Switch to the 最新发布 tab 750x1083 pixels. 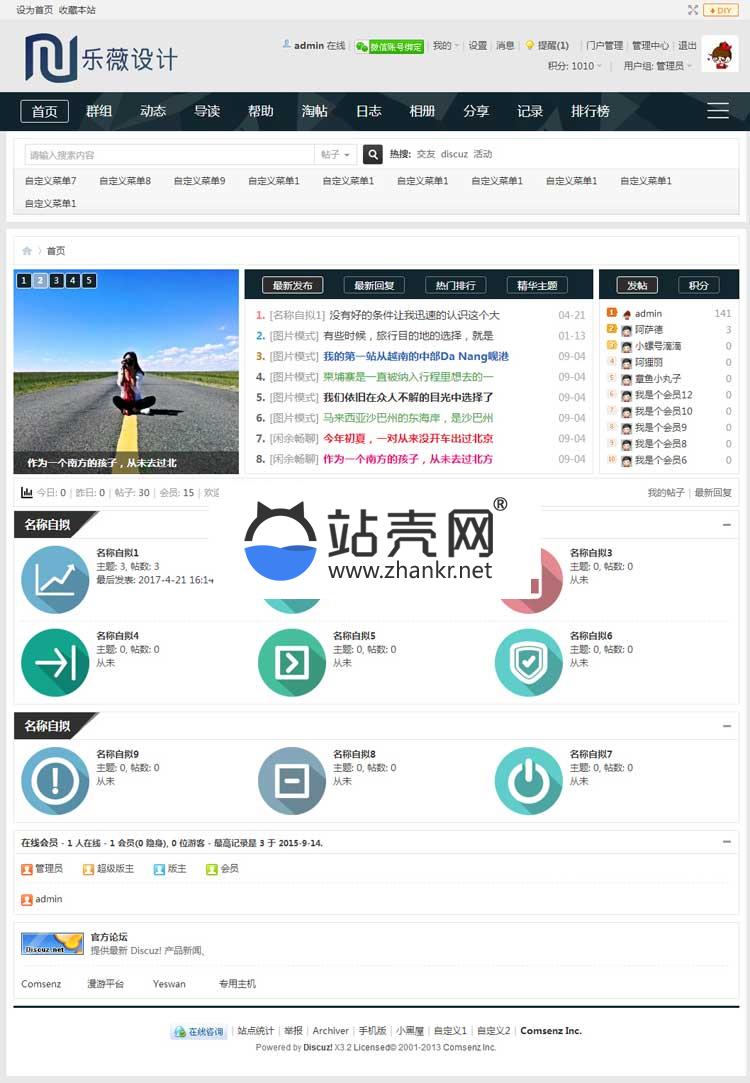pyautogui.click(x=292, y=285)
